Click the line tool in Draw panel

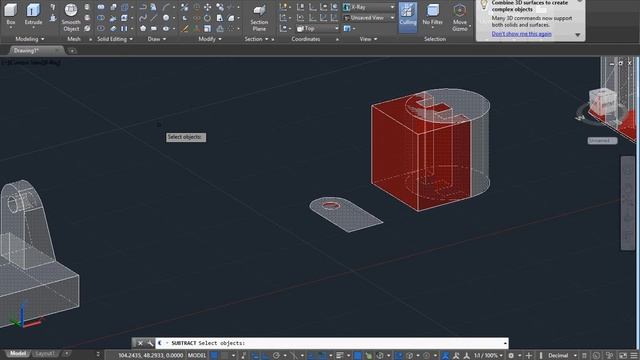(153, 18)
